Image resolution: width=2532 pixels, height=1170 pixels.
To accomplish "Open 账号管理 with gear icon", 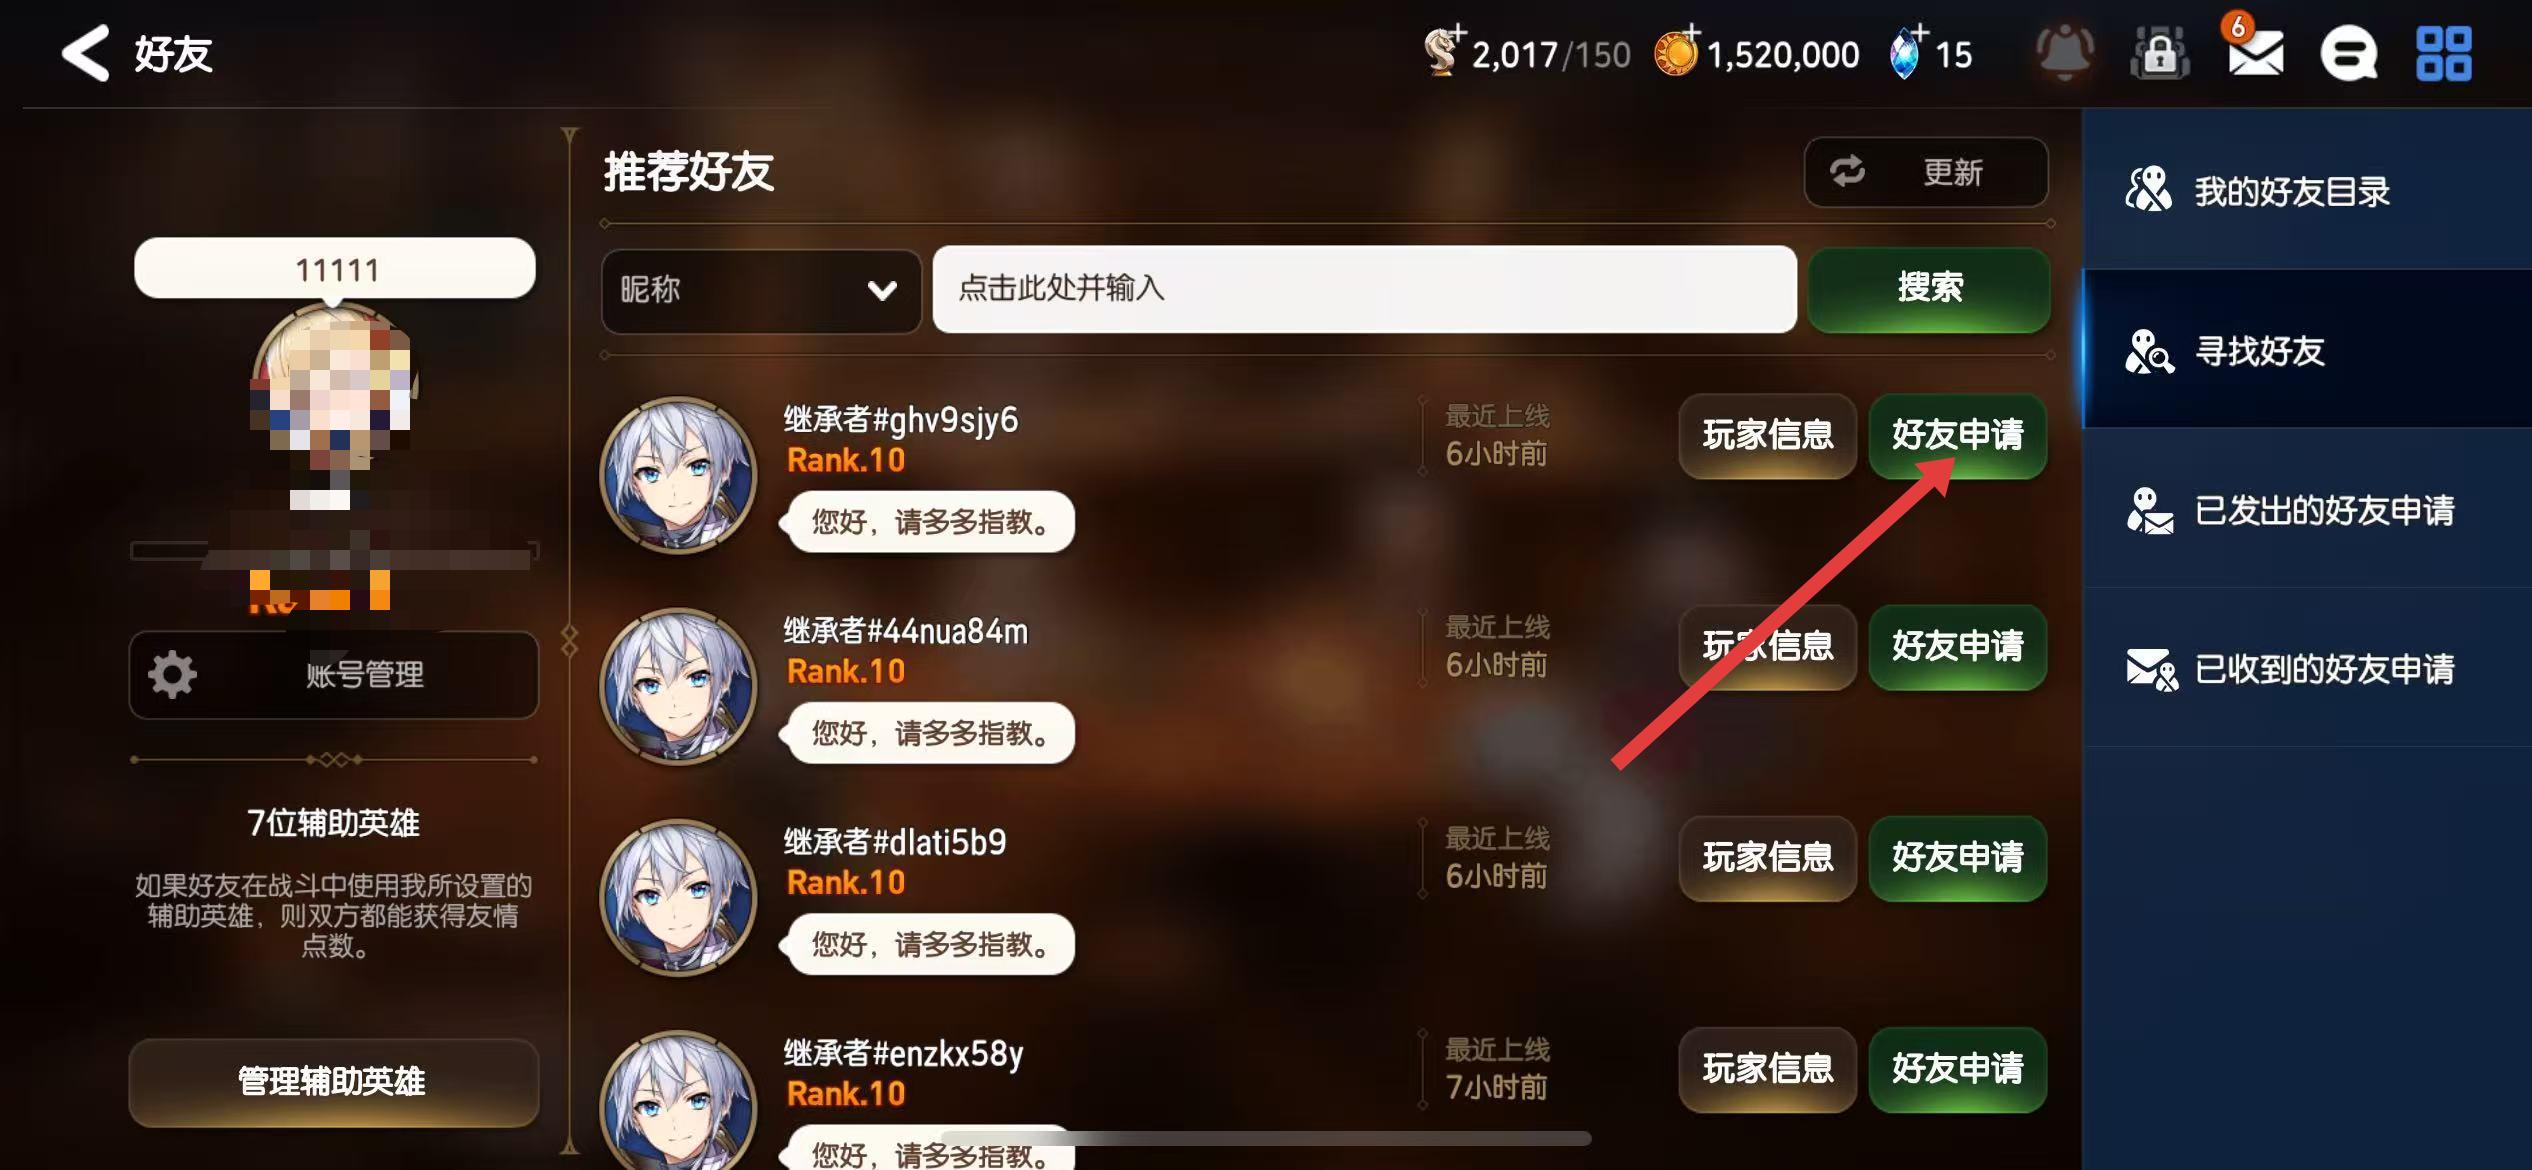I will point(334,675).
